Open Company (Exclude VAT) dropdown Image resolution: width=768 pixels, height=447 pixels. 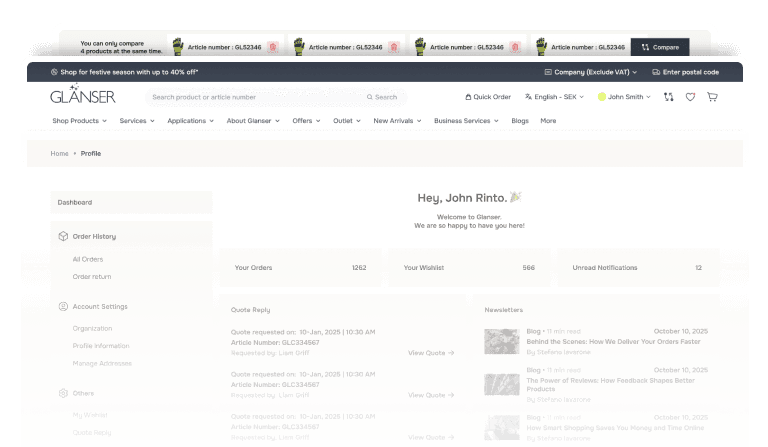(591, 72)
